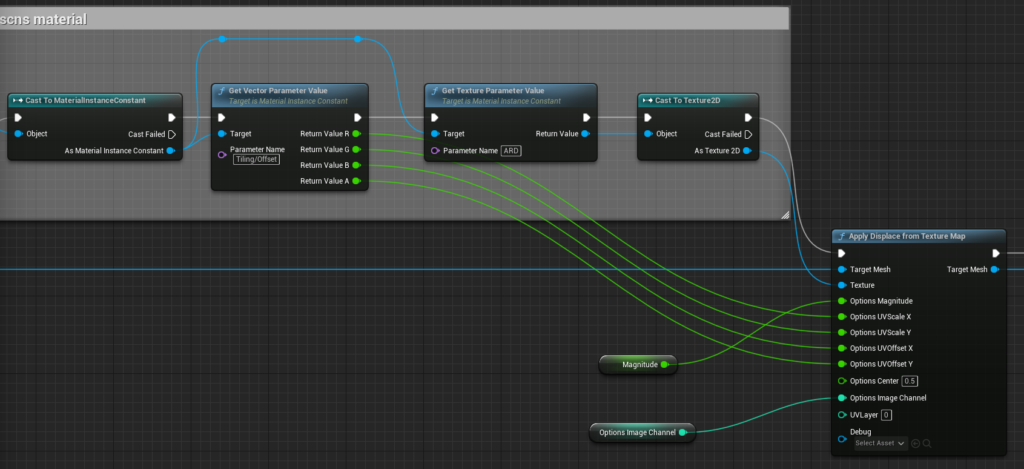
Task: Click the Magnitude variable output pin
Action: pos(665,364)
